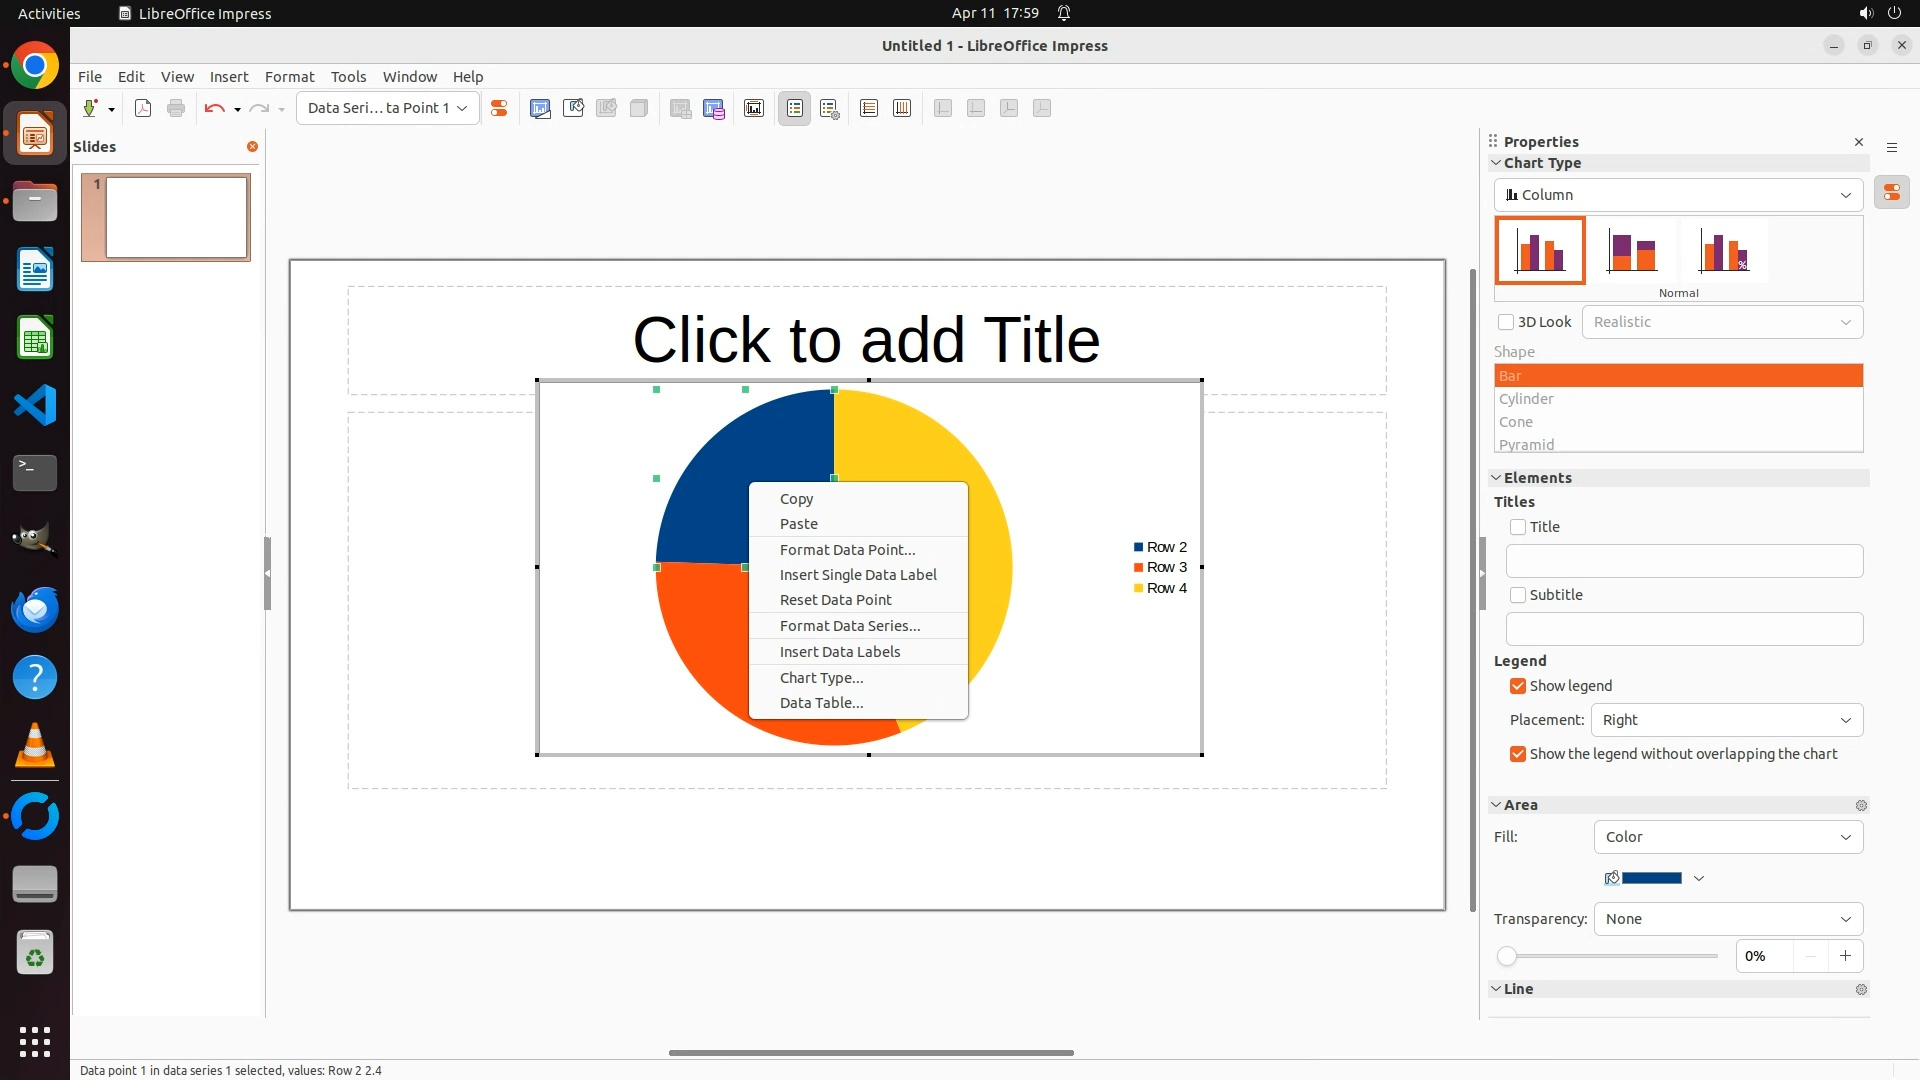Uncheck the Show legend checkbox
The image size is (1920, 1080).
(x=1518, y=686)
